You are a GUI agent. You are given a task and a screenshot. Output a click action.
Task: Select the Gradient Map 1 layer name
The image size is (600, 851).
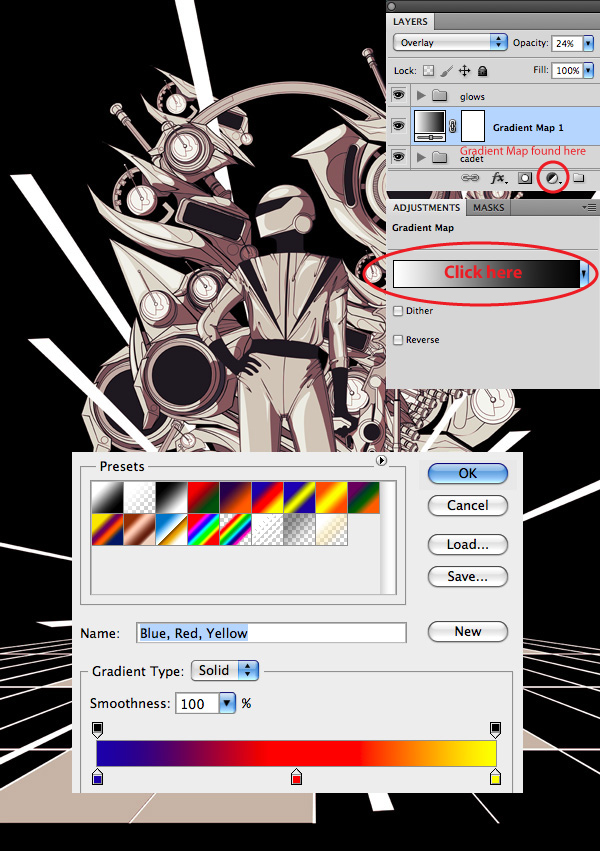(x=528, y=128)
